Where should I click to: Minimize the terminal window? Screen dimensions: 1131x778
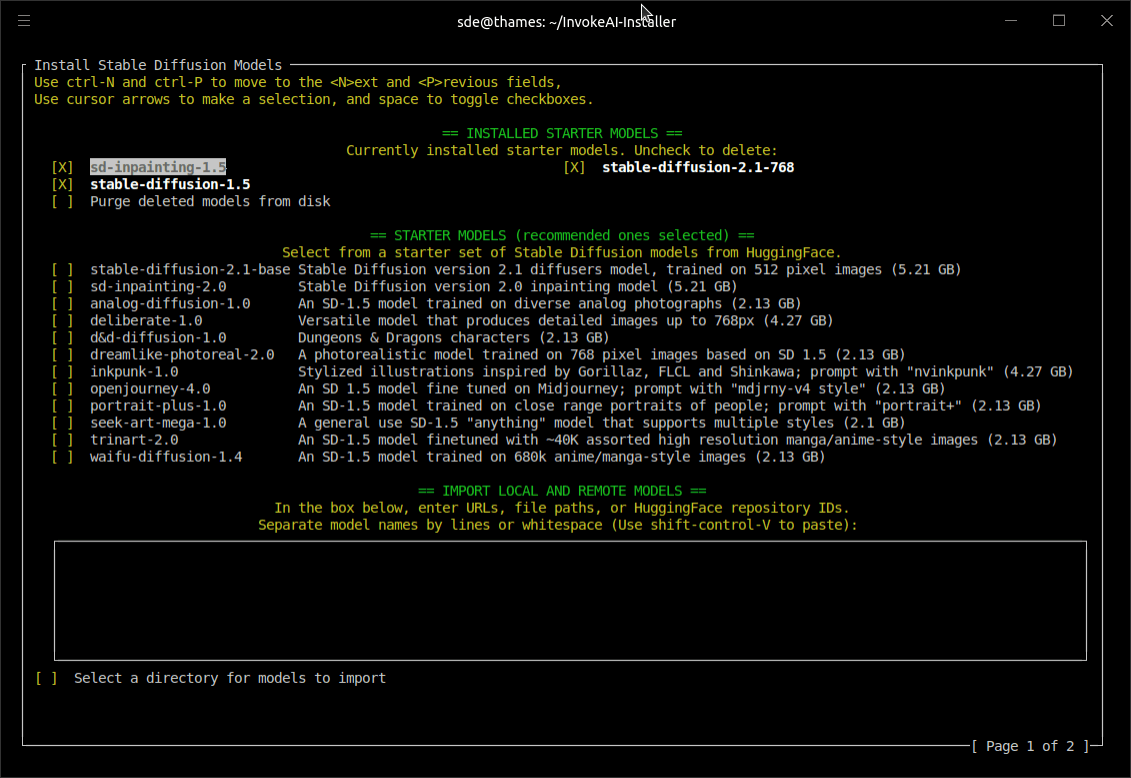pyautogui.click(x=1011, y=21)
